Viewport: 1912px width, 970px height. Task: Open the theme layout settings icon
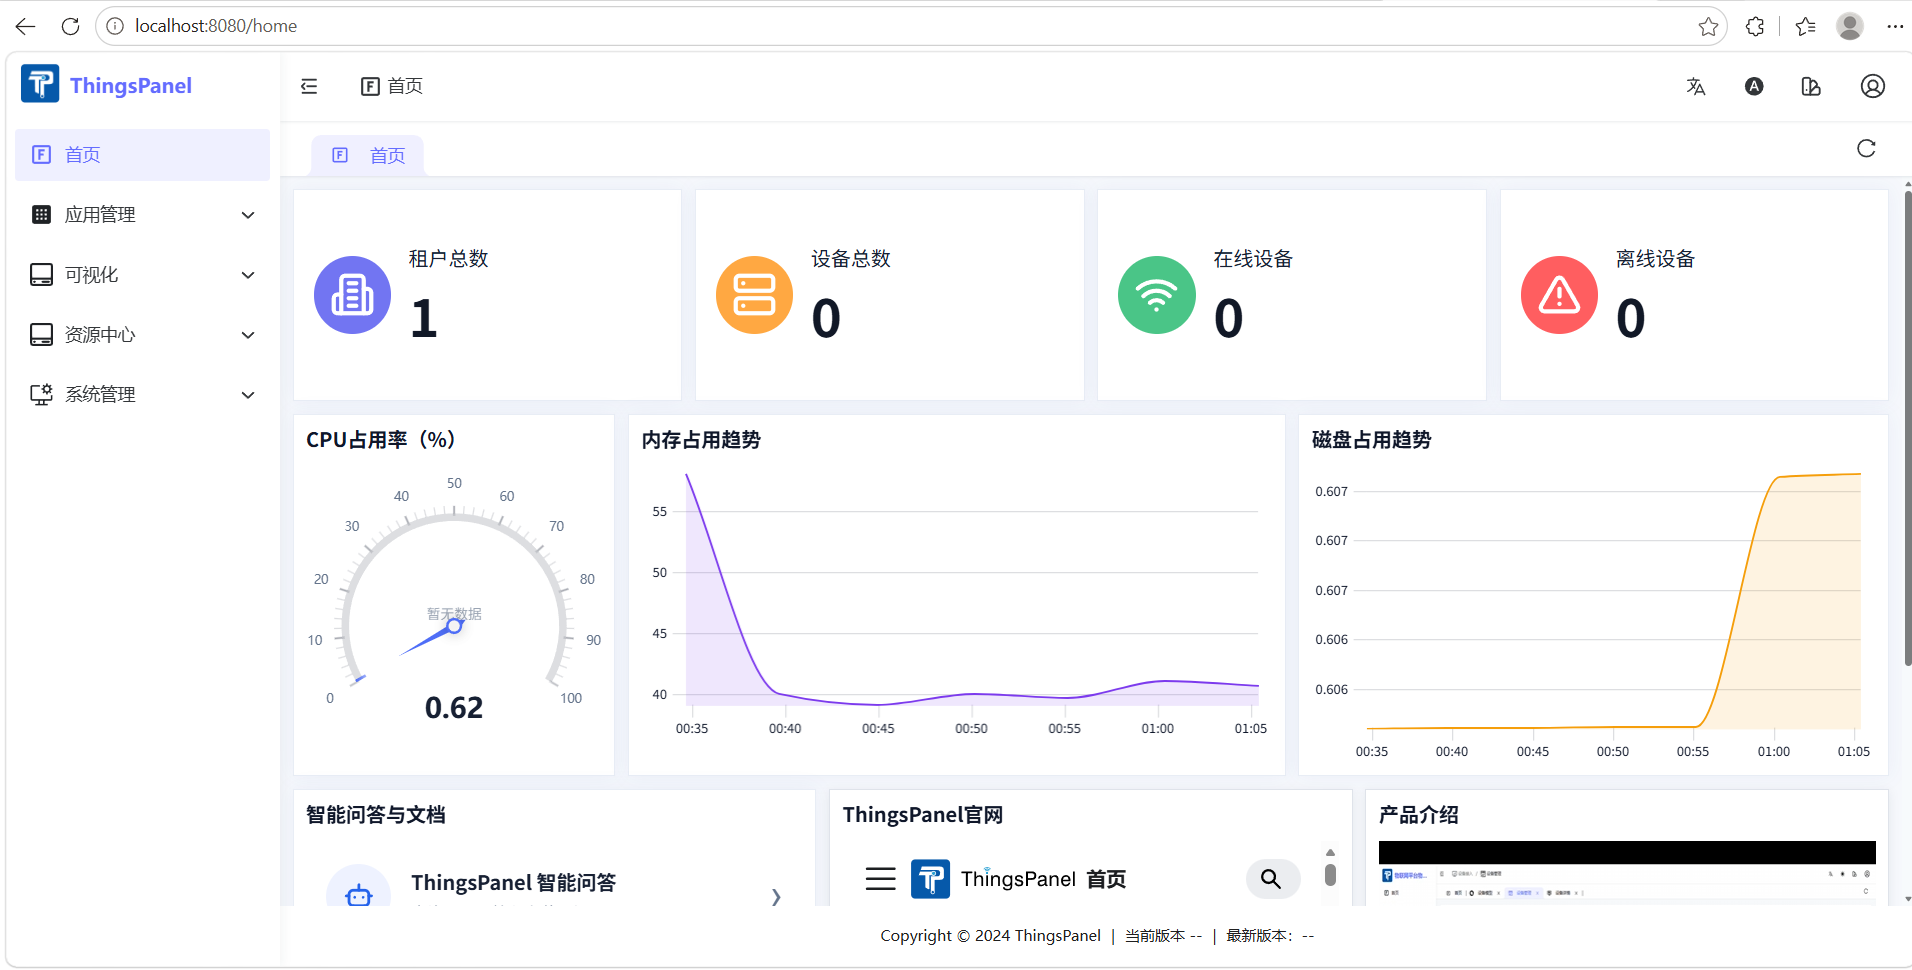point(1811,86)
